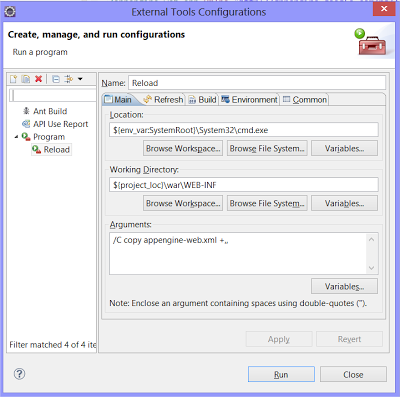Click the Name field containing Reload

(x=257, y=83)
